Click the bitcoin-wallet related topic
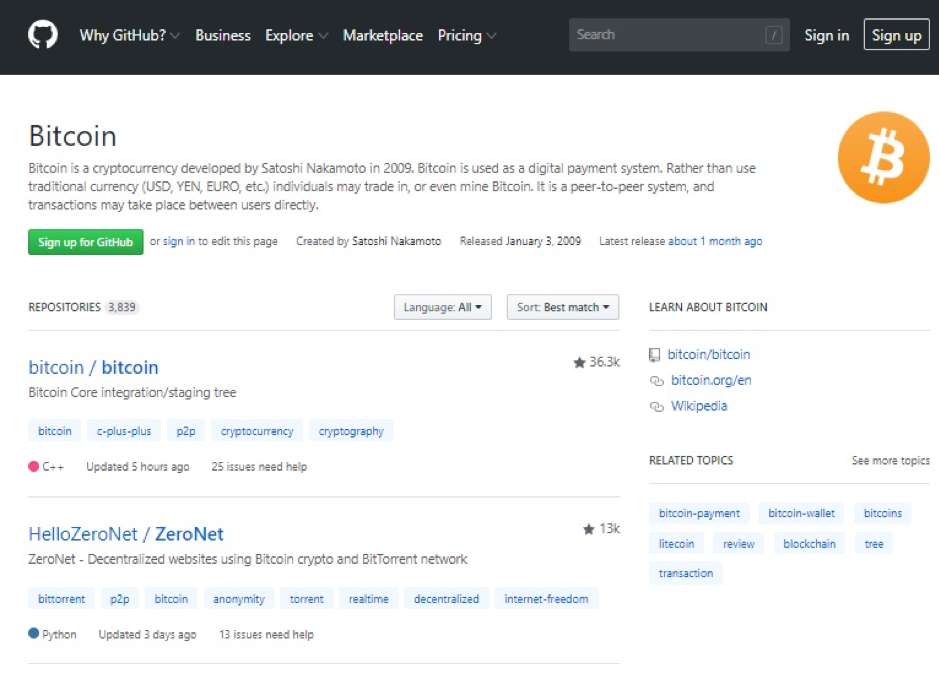 click(801, 513)
